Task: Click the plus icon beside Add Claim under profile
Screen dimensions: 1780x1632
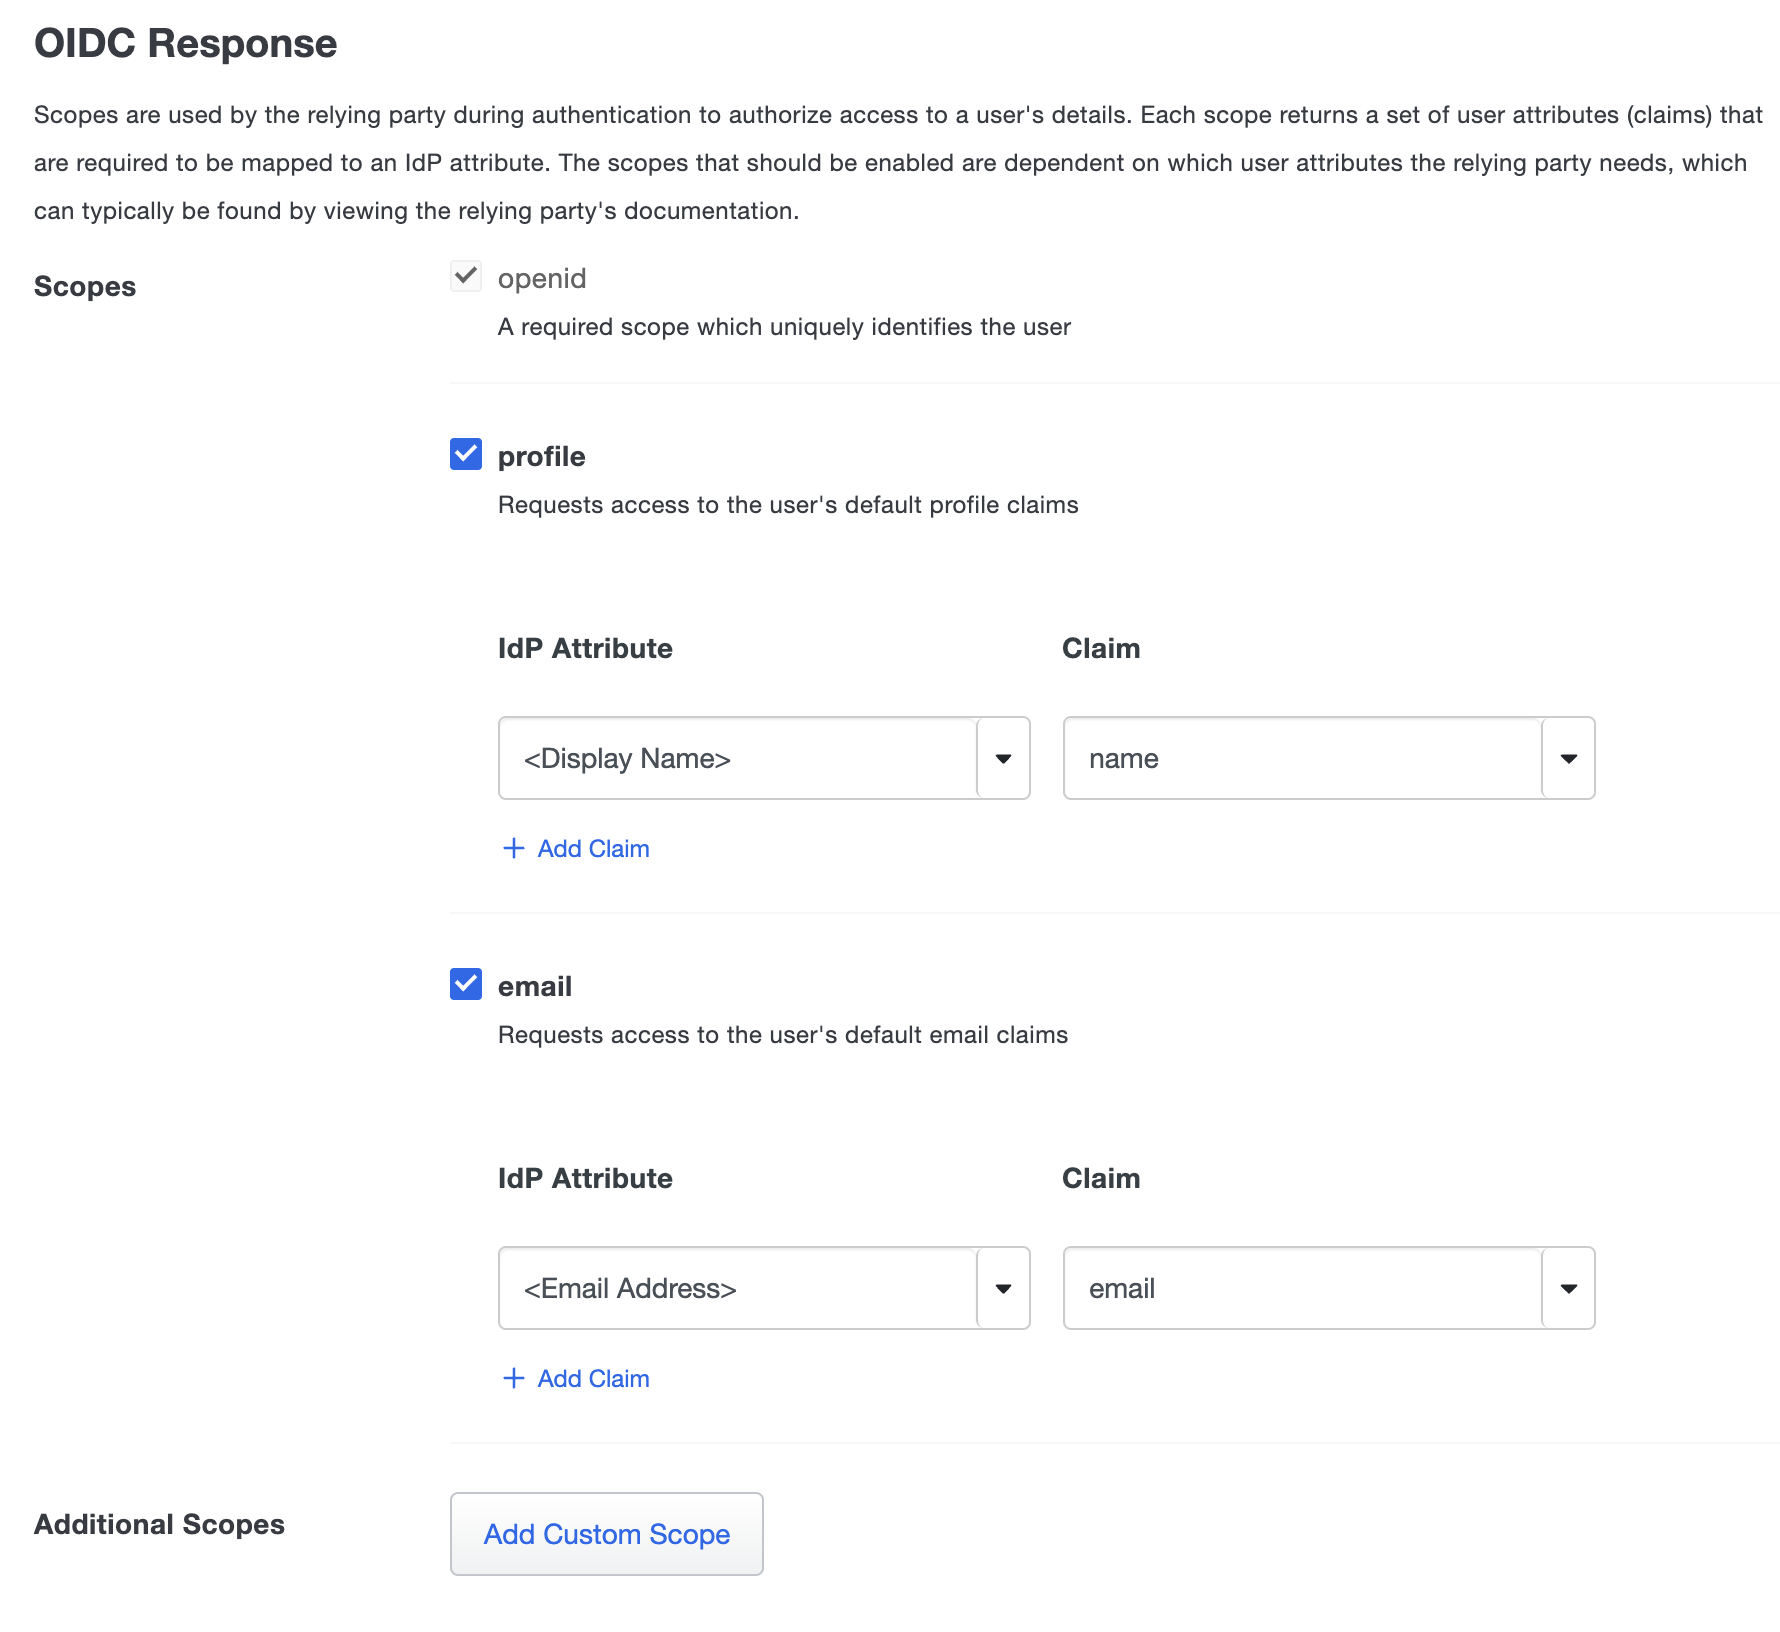Action: tap(513, 848)
